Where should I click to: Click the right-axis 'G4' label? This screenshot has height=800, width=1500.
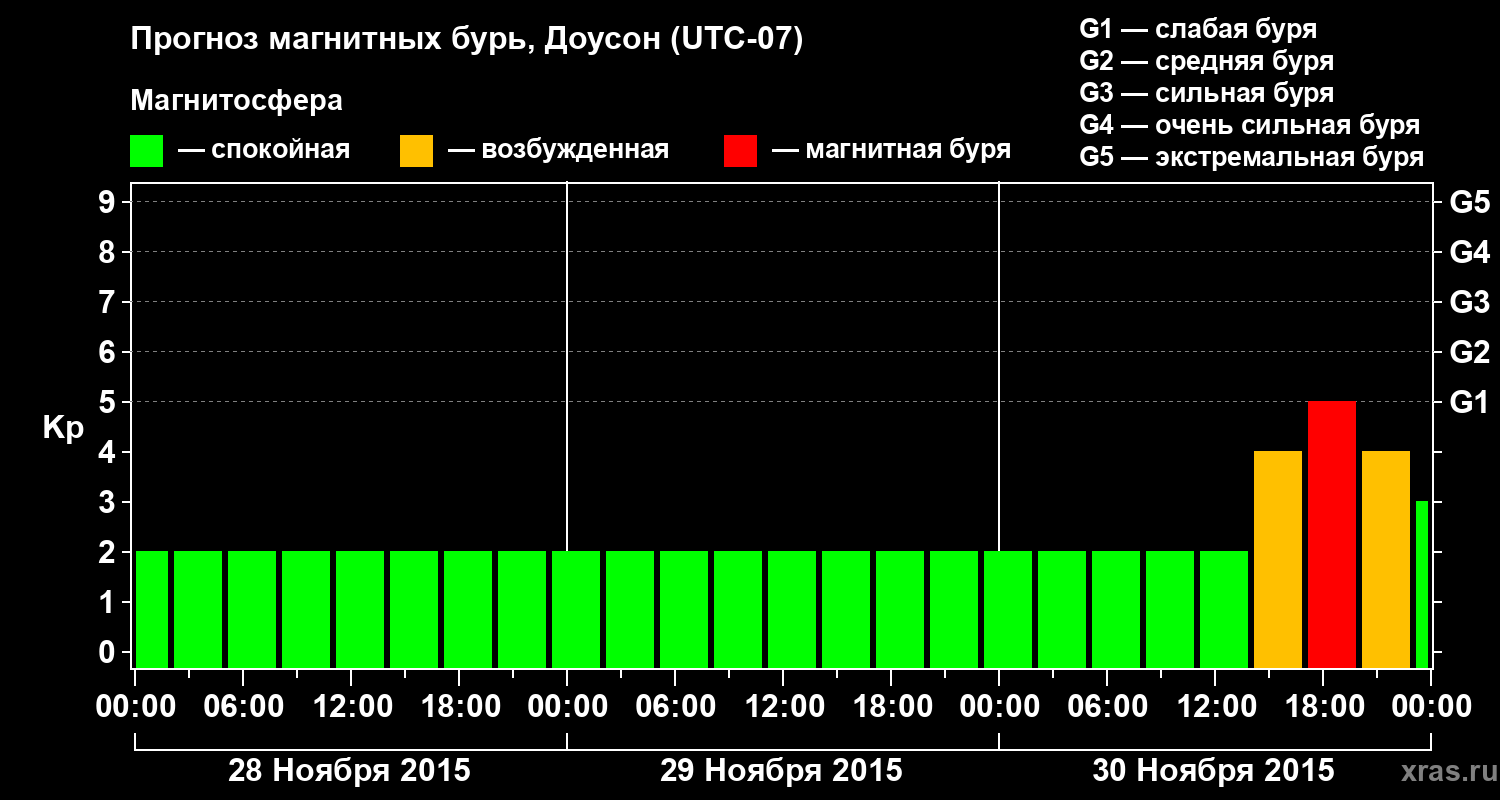click(1470, 253)
